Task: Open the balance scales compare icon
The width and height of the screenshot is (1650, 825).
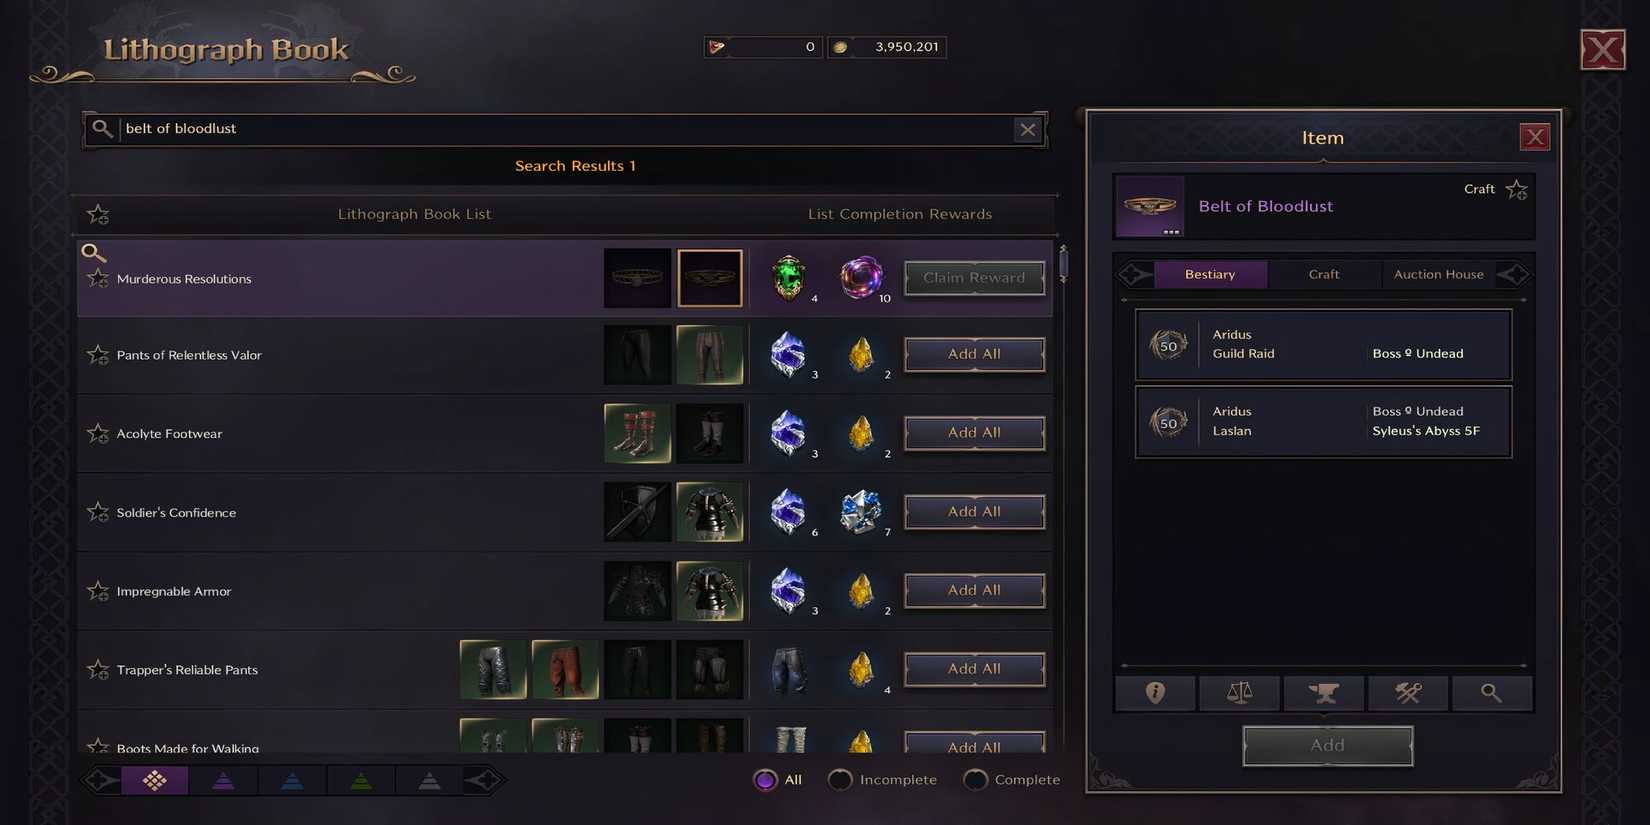Action: [1239, 693]
